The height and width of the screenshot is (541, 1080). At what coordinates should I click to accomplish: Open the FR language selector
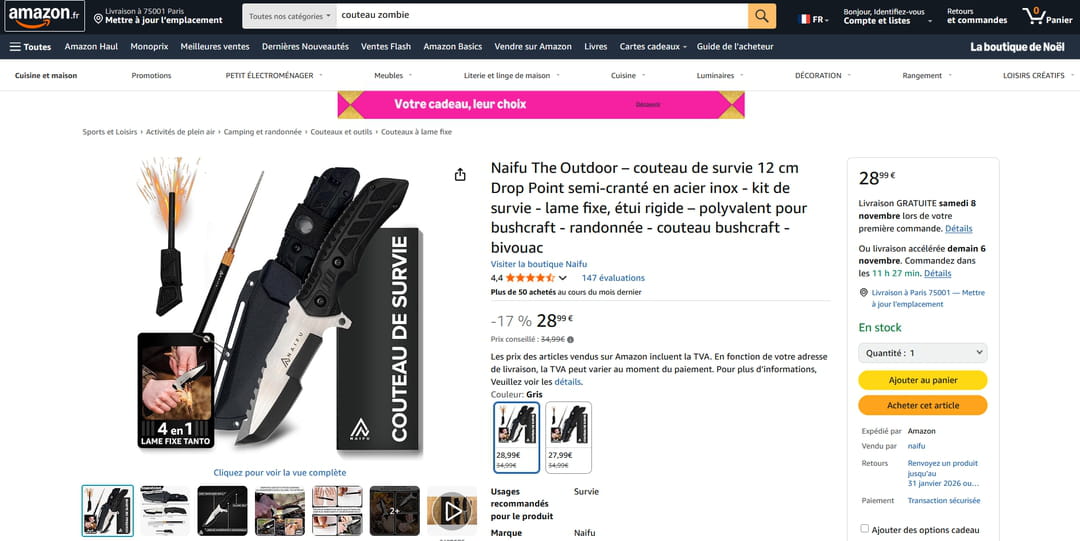click(813, 19)
